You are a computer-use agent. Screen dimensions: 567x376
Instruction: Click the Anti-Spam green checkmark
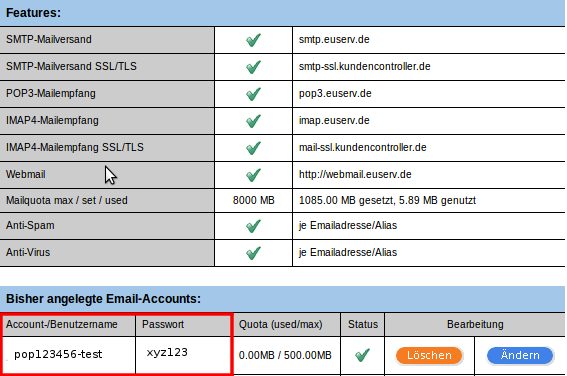click(x=253, y=226)
